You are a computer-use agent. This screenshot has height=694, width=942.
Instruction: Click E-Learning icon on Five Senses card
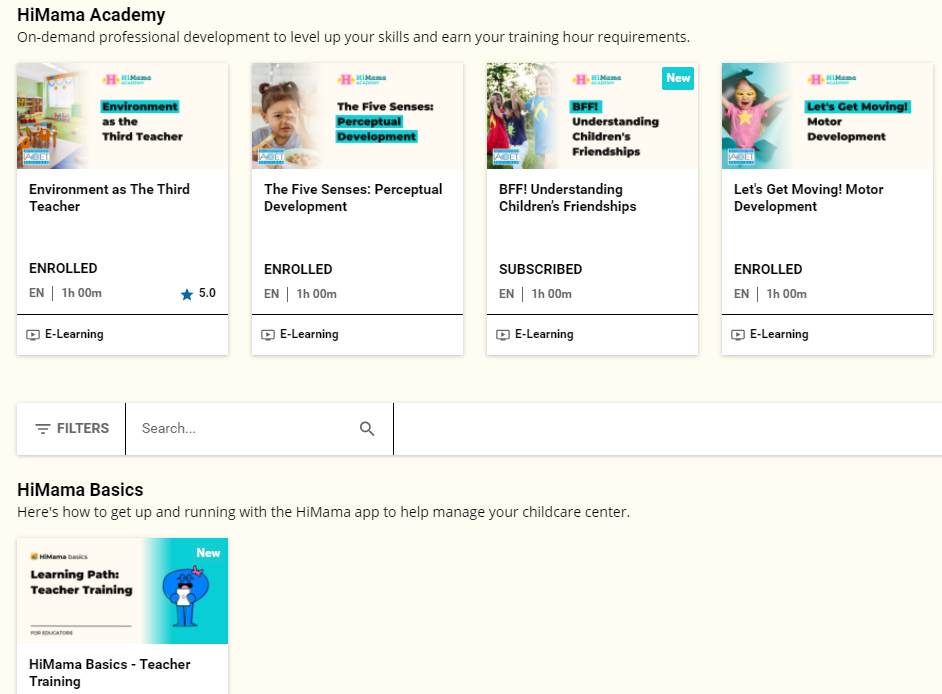tap(268, 335)
